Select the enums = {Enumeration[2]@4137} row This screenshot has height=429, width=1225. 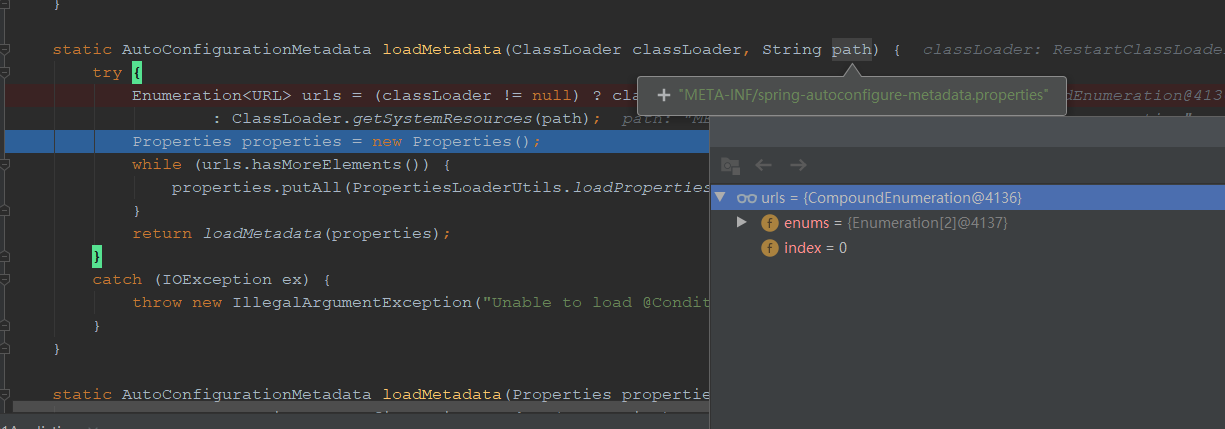coord(967,222)
